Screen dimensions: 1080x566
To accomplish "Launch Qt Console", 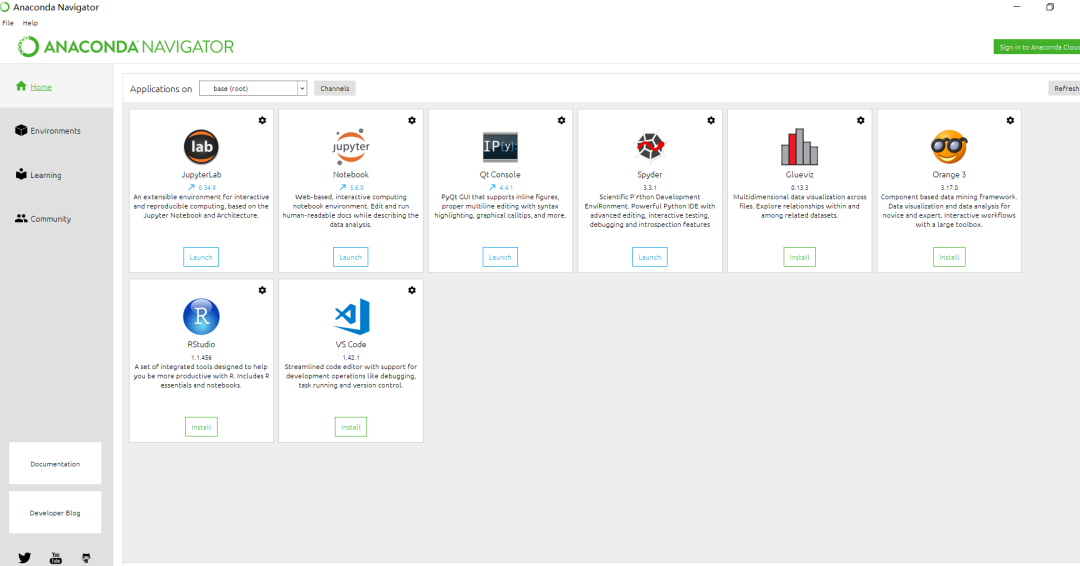I will pyautogui.click(x=500, y=257).
